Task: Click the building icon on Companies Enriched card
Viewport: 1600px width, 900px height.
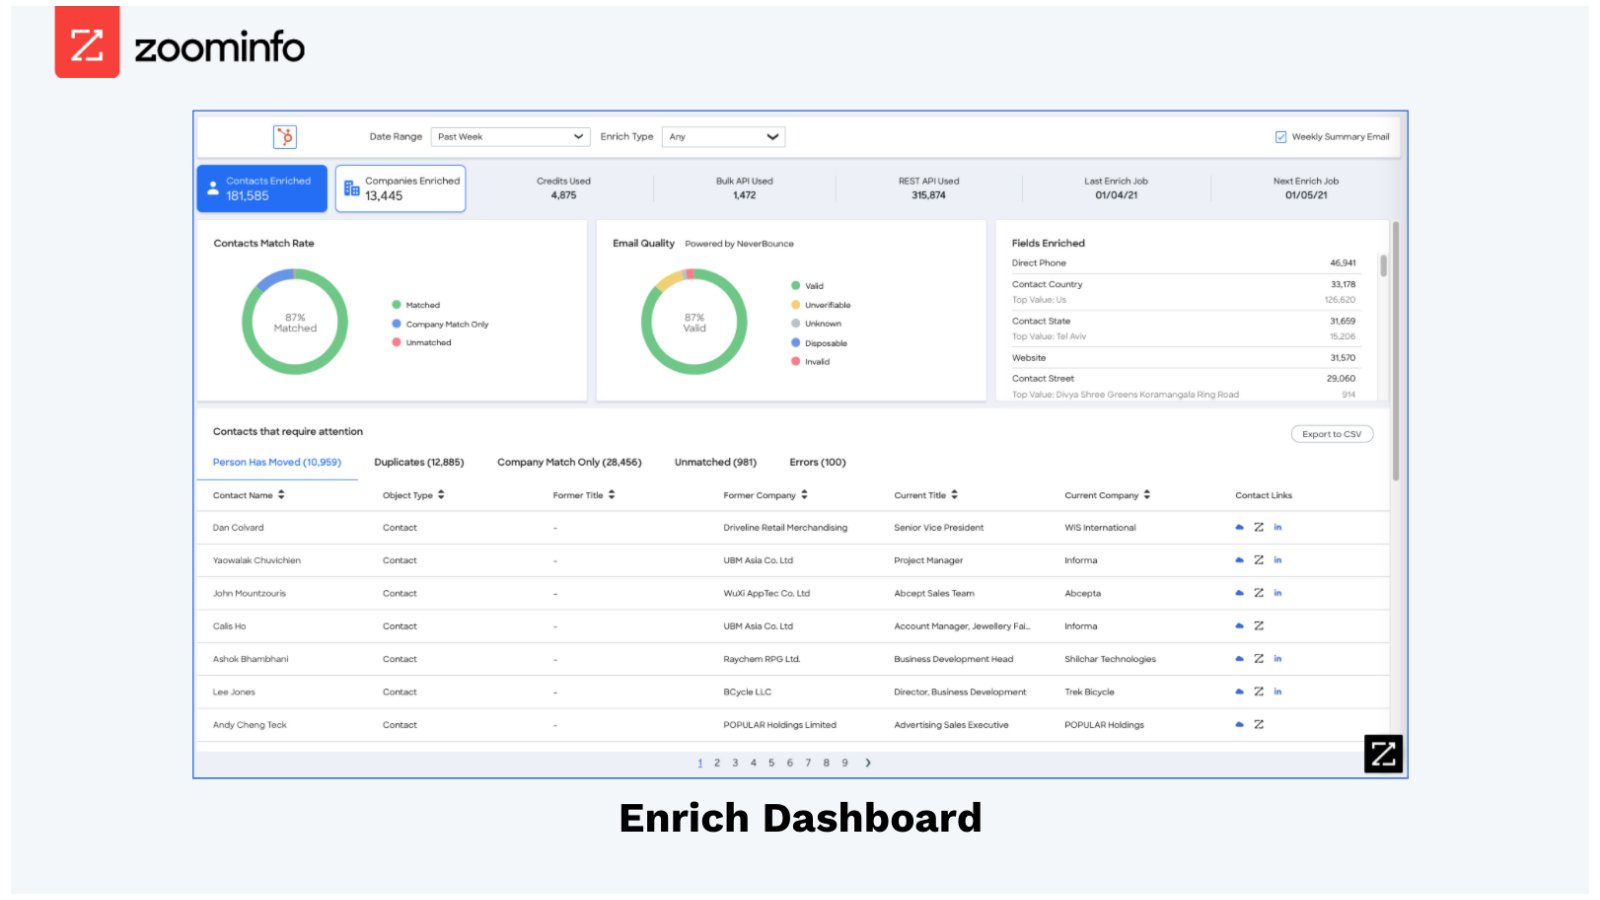Action: pyautogui.click(x=350, y=186)
